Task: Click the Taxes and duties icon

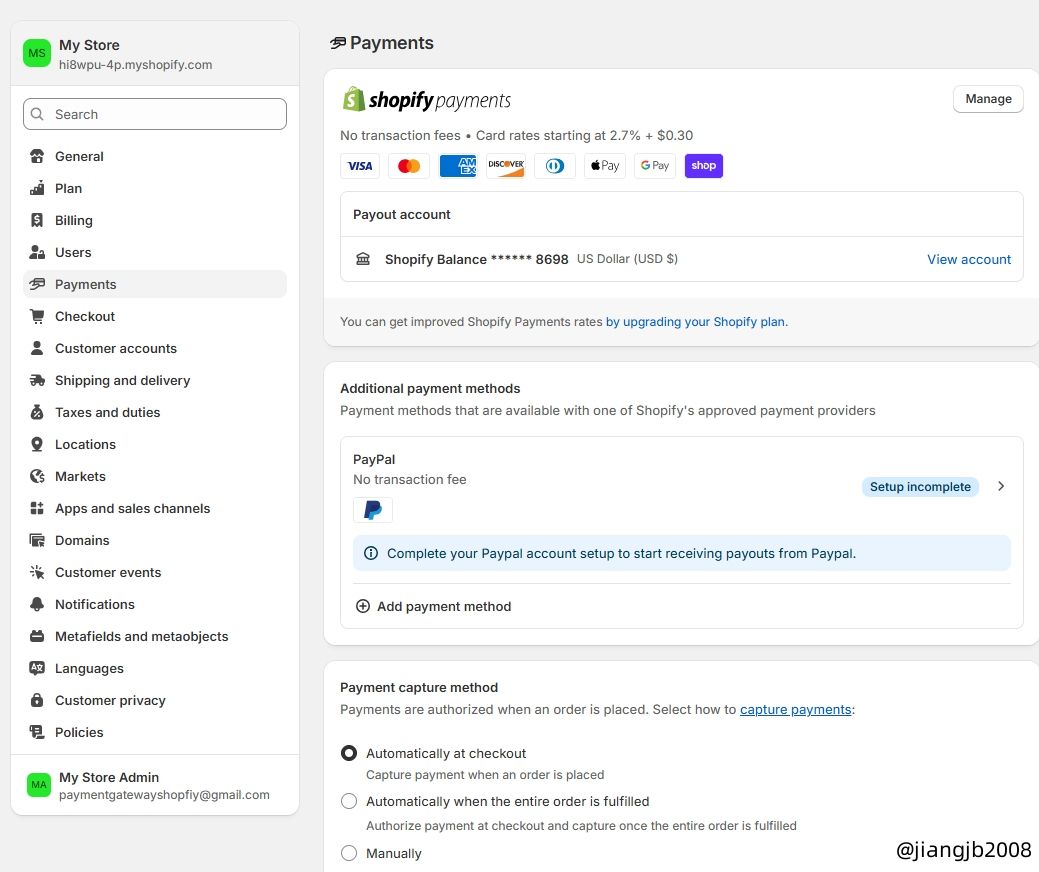Action: [x=37, y=412]
